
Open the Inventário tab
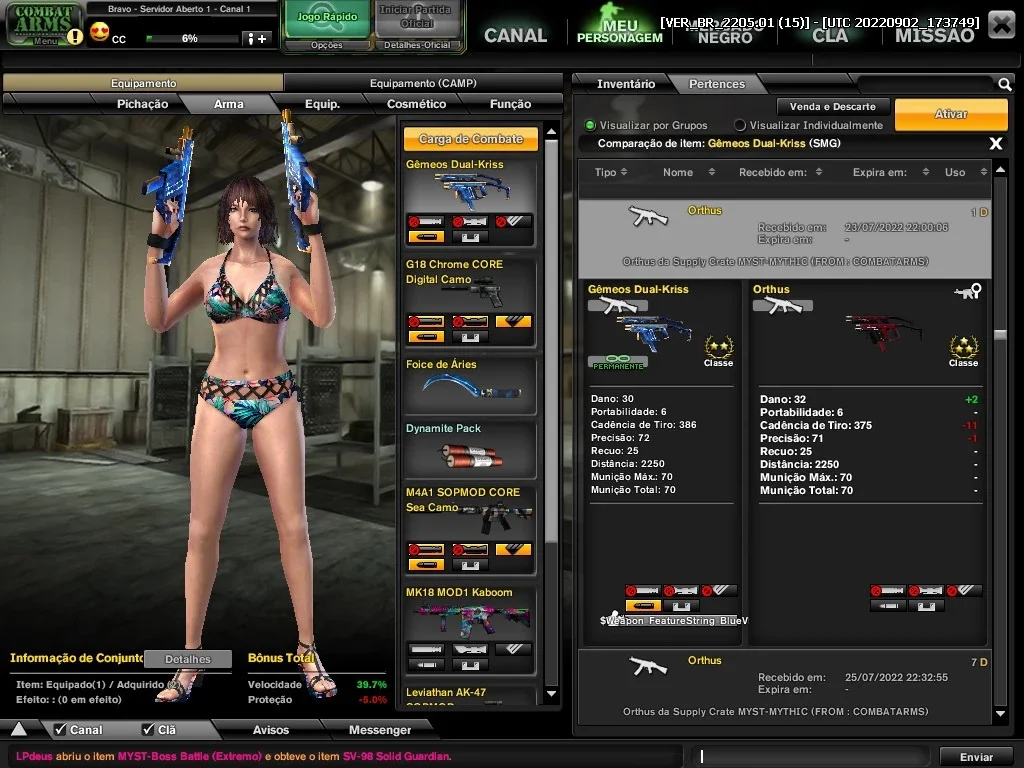(626, 84)
